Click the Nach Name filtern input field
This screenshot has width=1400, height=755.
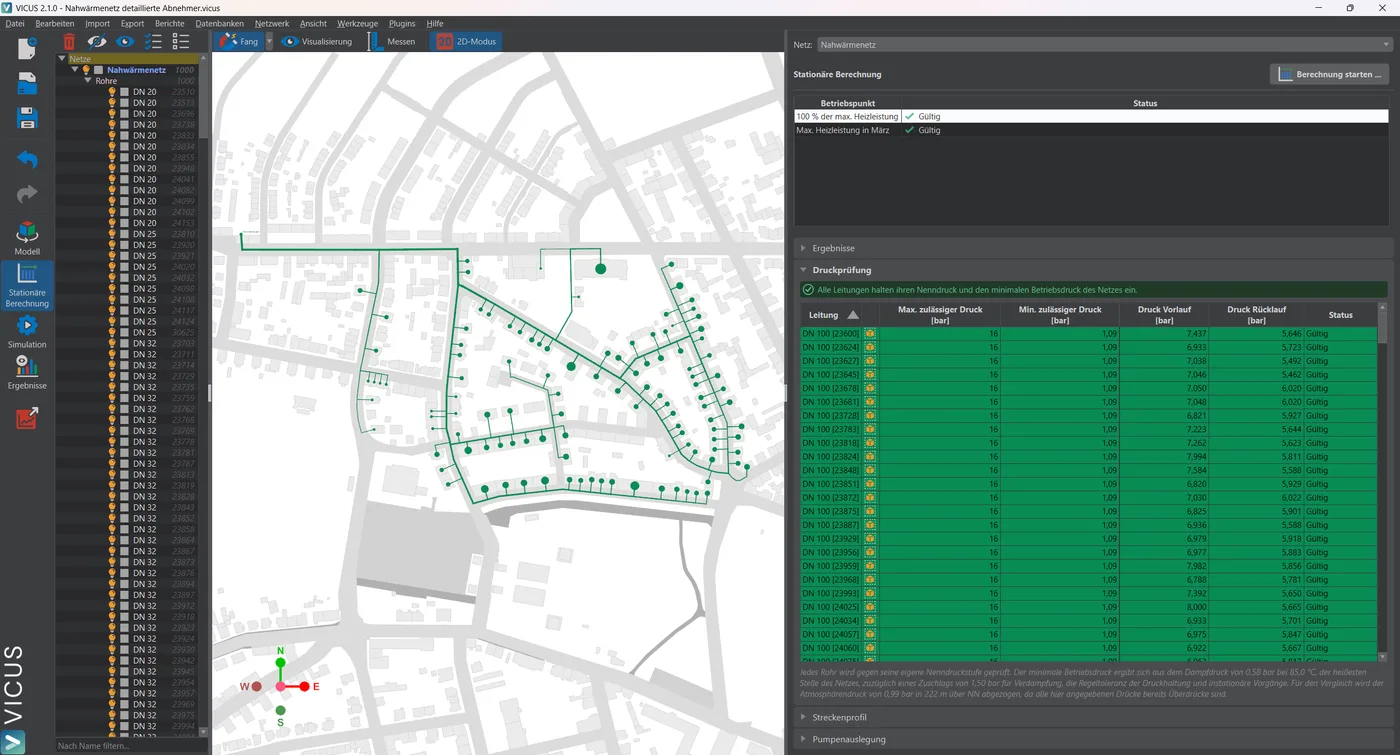coord(131,746)
